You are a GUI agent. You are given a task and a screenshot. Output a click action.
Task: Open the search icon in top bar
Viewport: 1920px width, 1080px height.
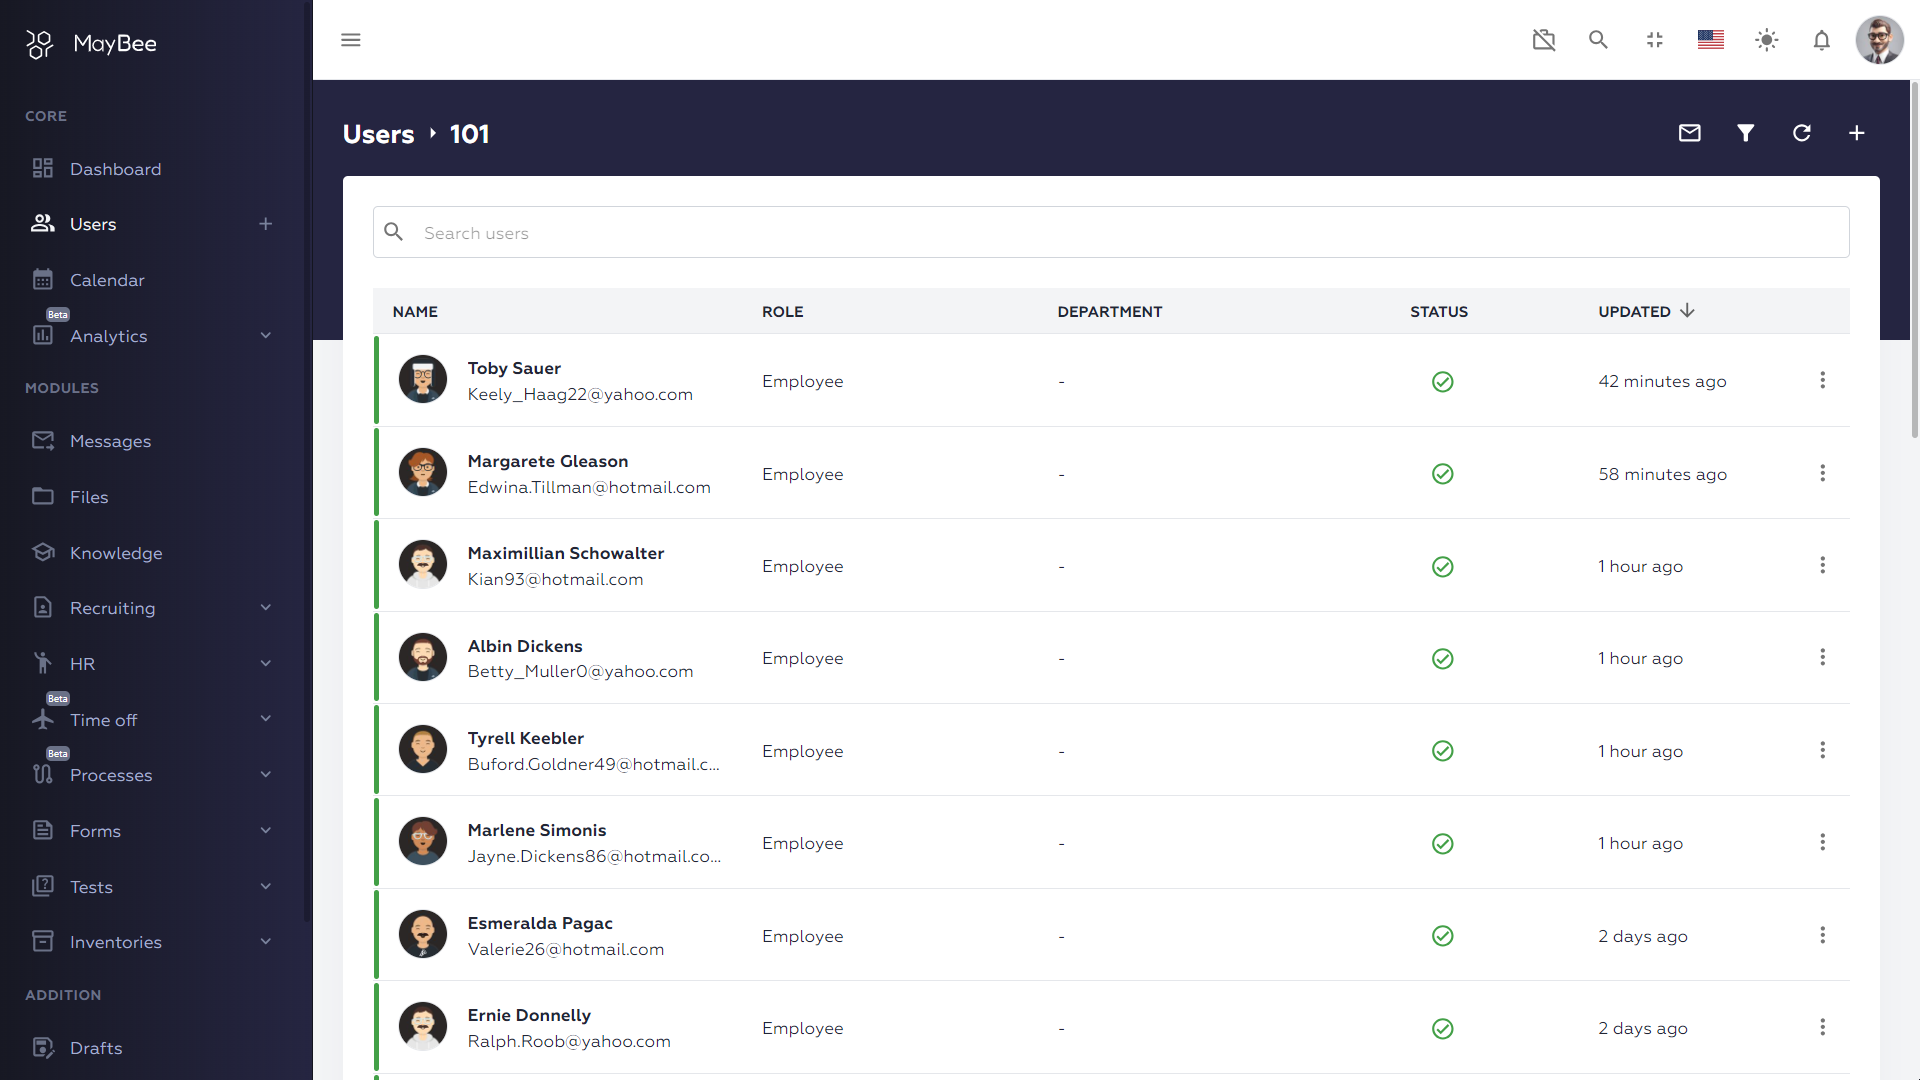tap(1599, 40)
